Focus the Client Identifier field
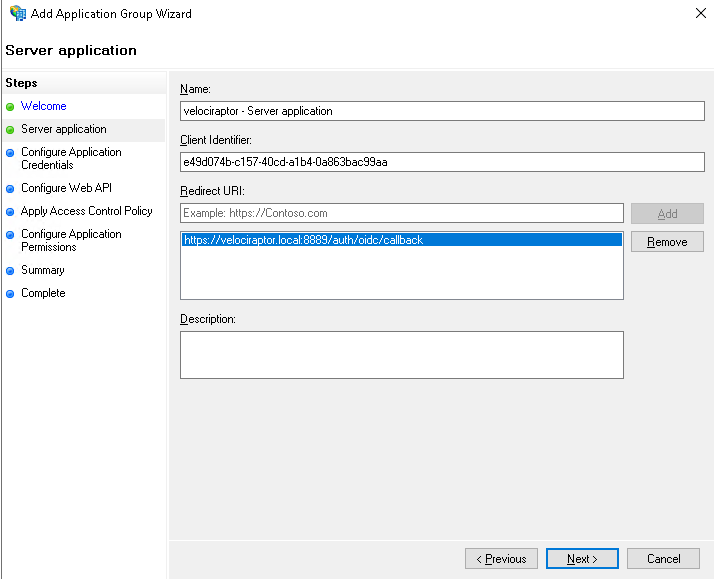This screenshot has width=714, height=579. click(x=442, y=162)
